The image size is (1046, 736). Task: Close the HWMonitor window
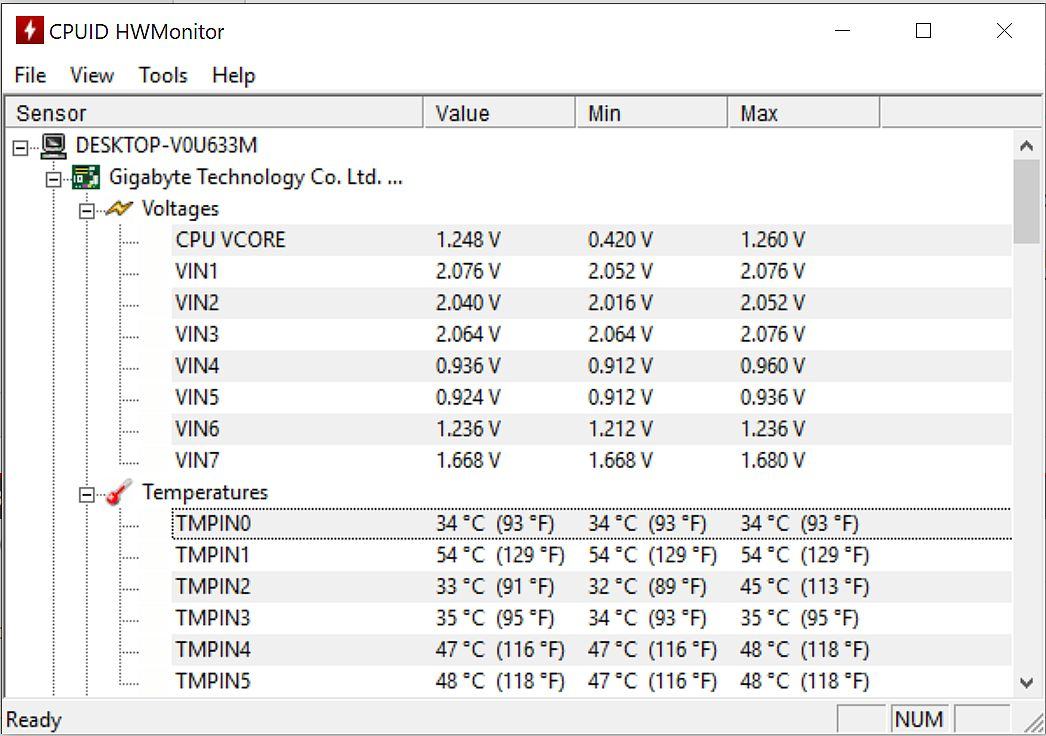click(1004, 31)
